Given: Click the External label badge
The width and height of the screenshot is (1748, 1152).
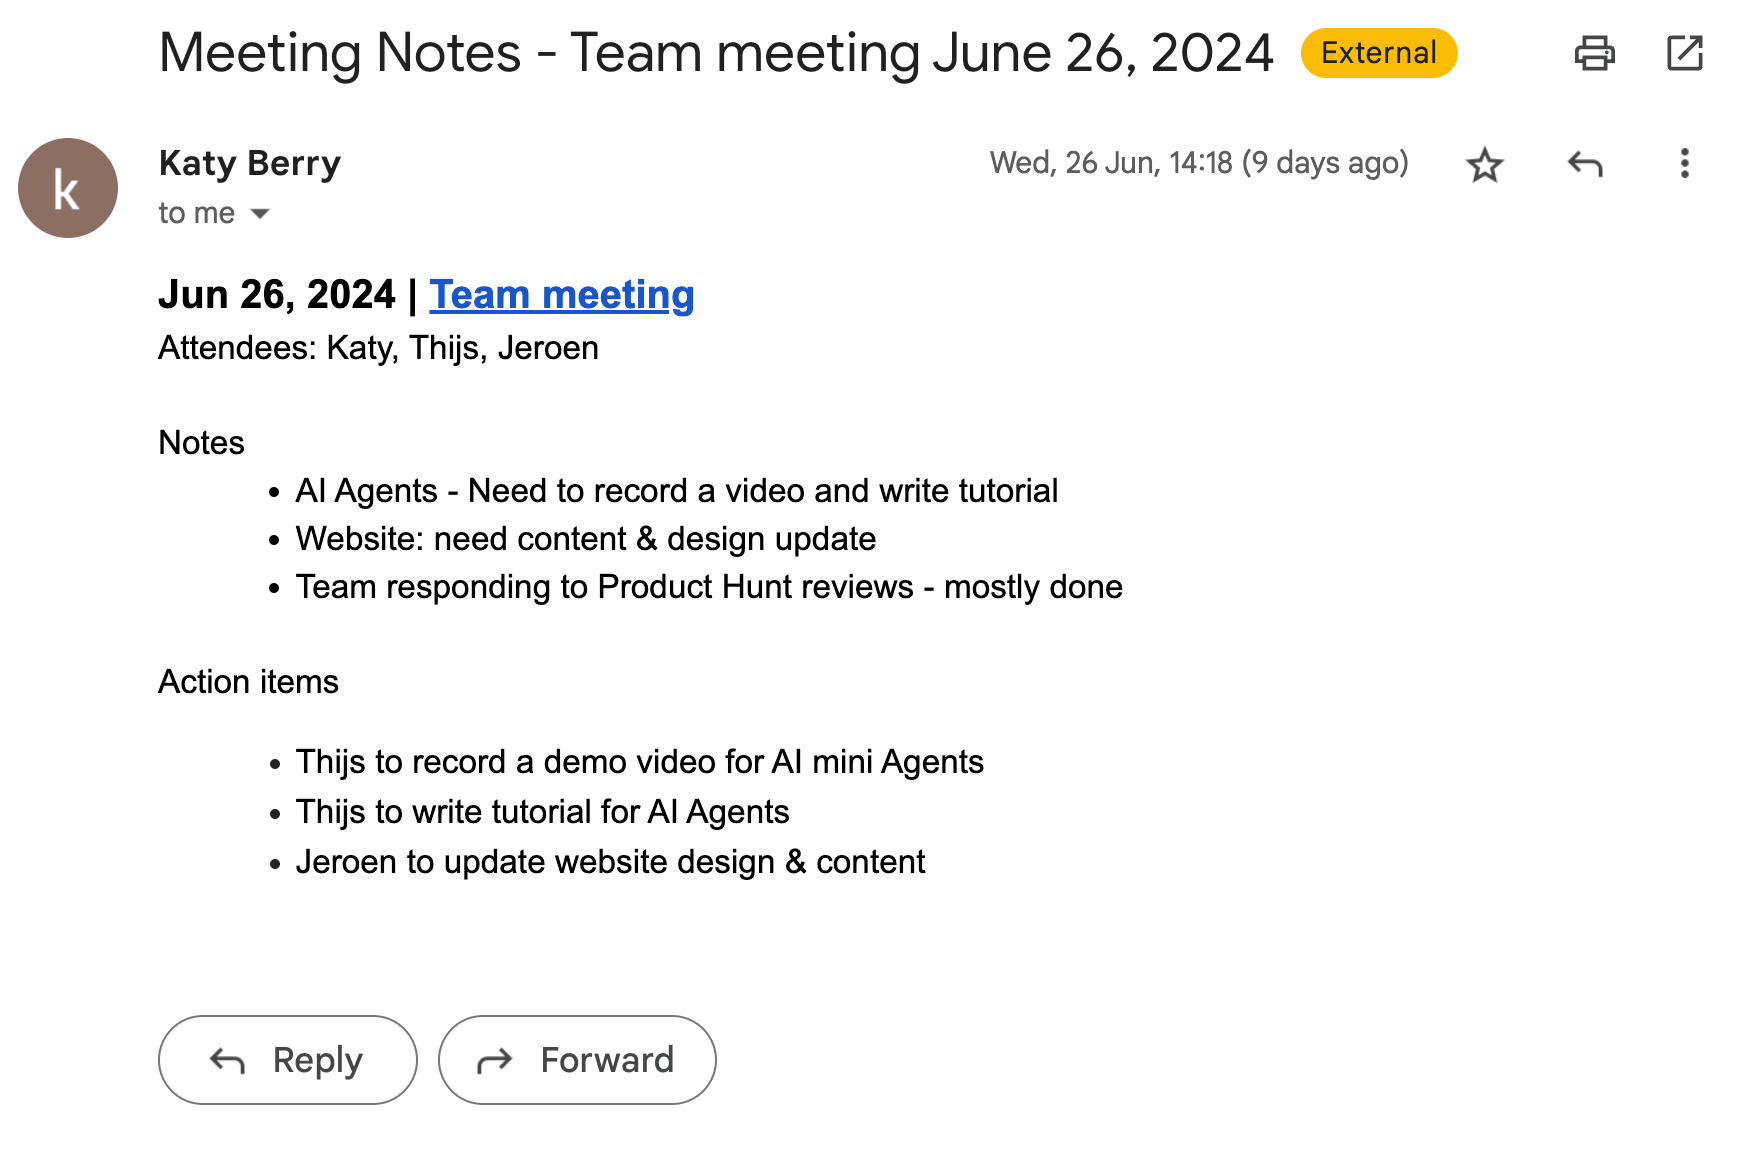Looking at the screenshot, I should [1378, 53].
